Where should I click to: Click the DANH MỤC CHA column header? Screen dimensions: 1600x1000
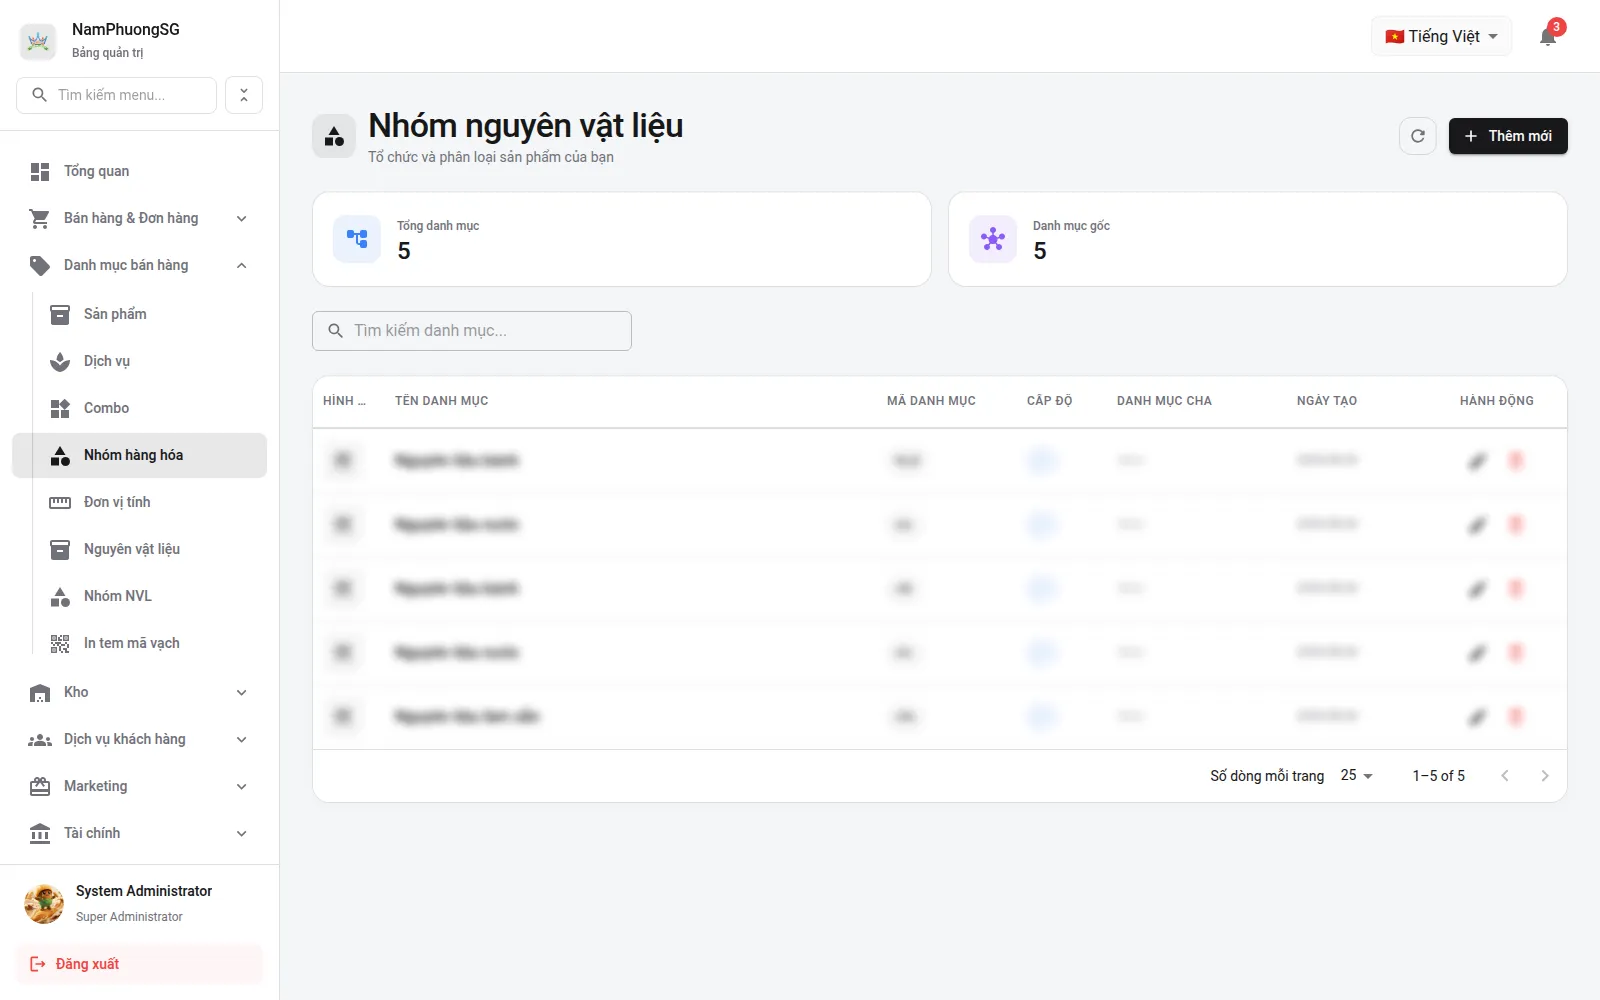(1164, 401)
